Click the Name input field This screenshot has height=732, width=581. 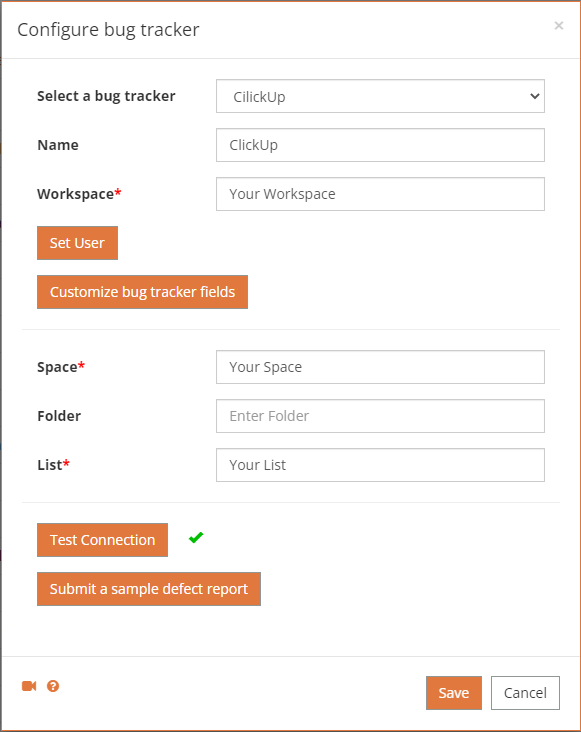click(x=380, y=145)
